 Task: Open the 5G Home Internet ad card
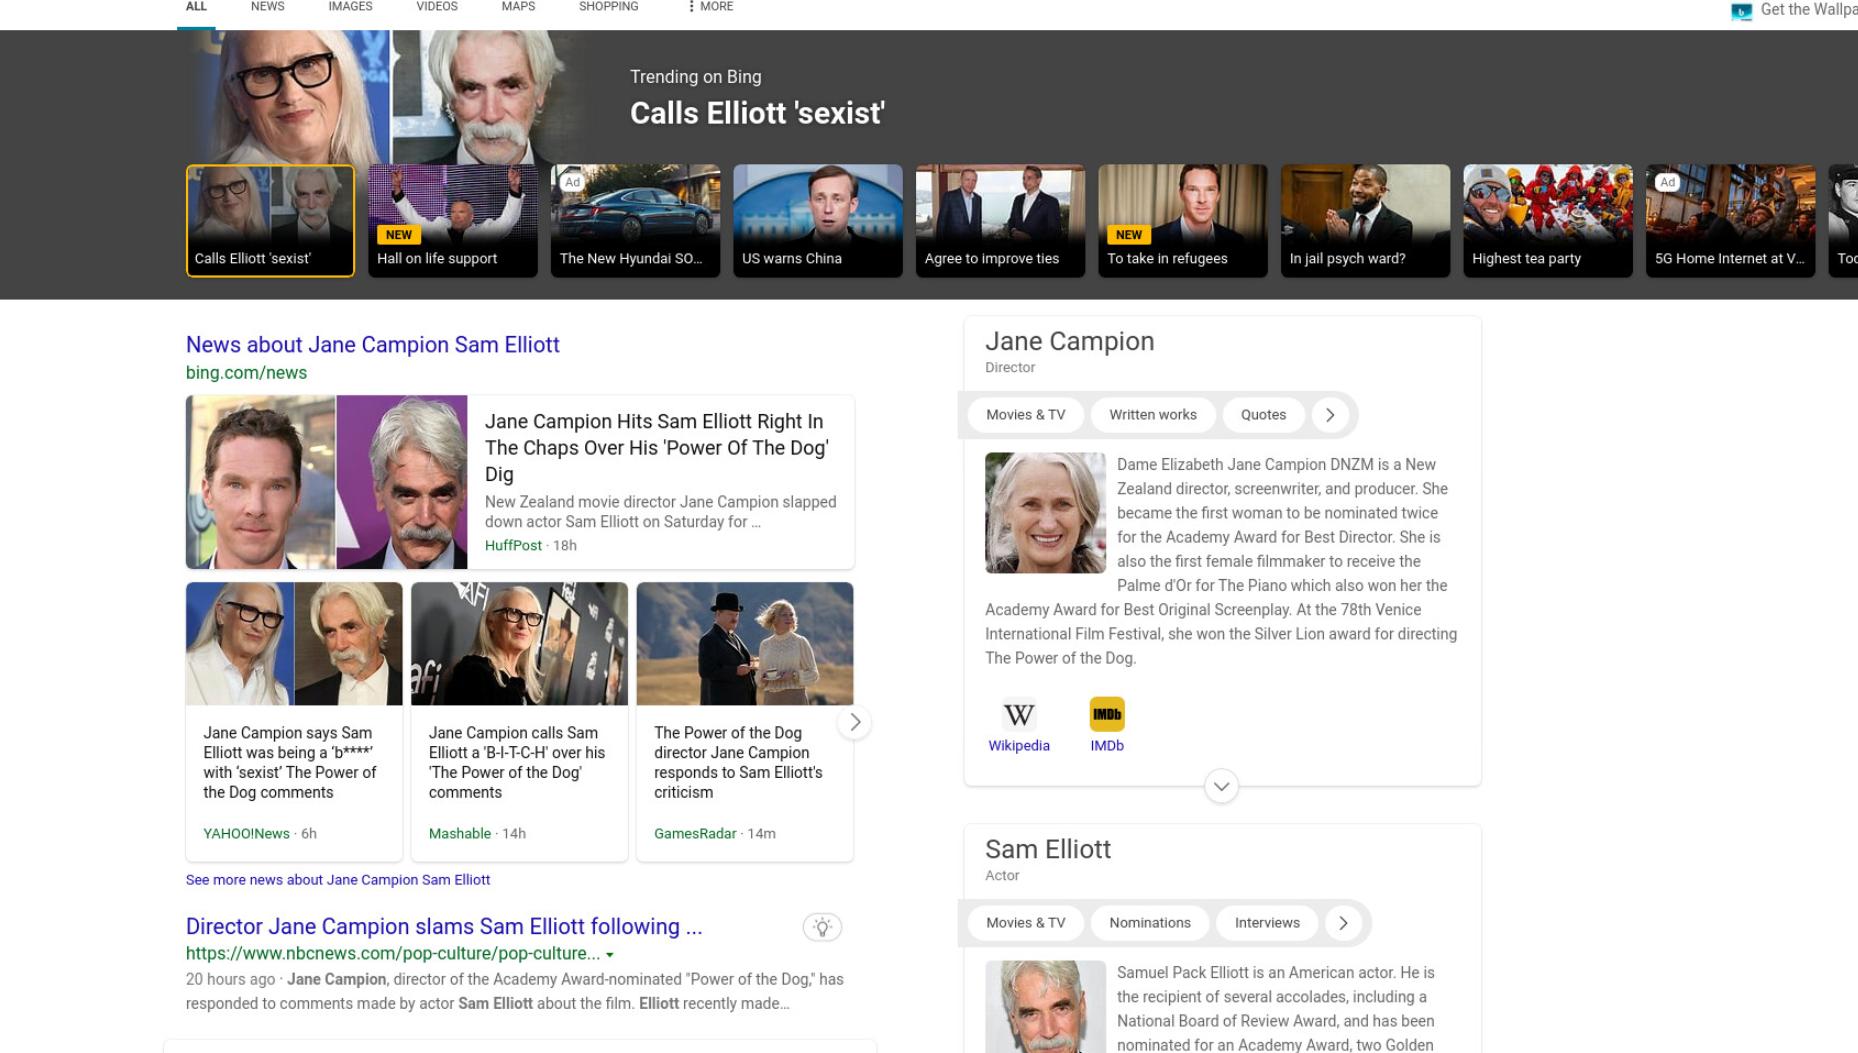click(1731, 221)
